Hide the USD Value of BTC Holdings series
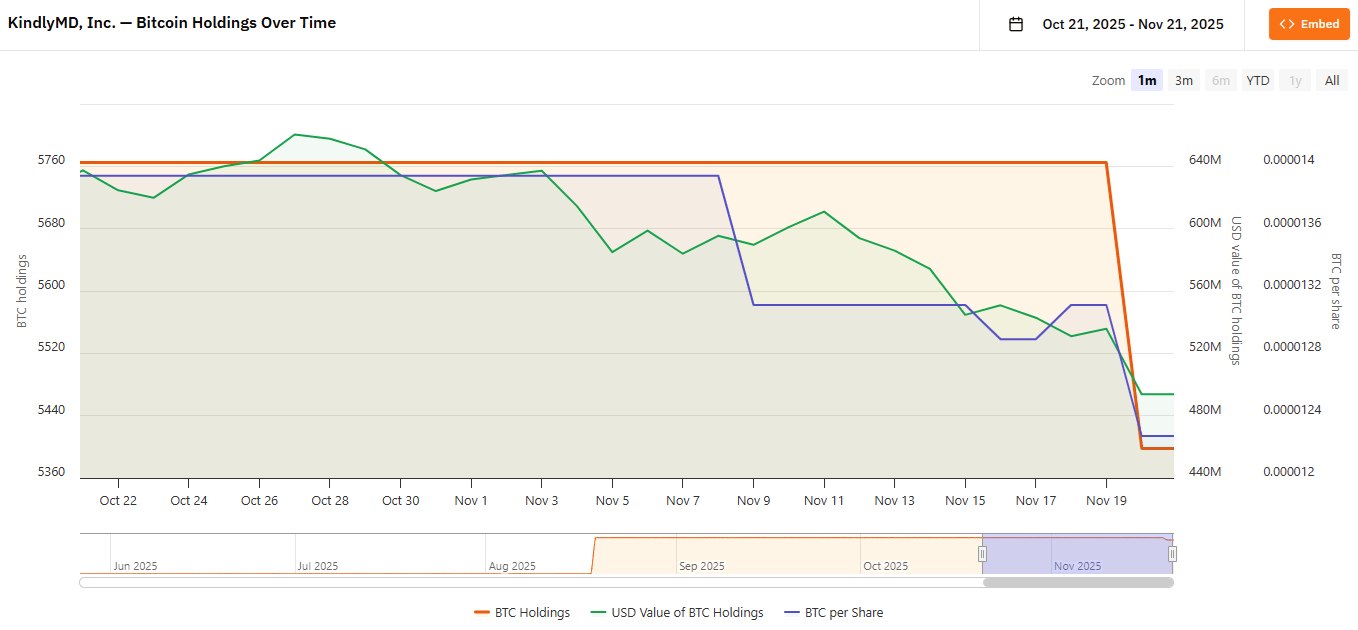This screenshot has height=630, width=1358. pos(687,613)
